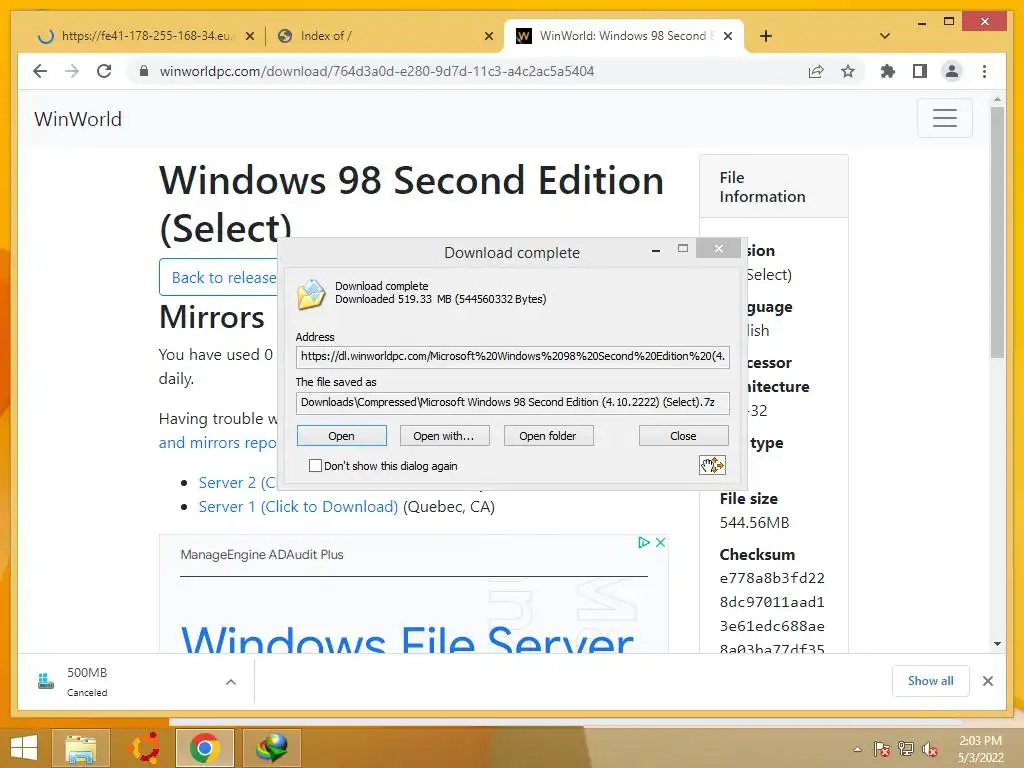Click the ManageEngine ADAudit Plus ad text
This screenshot has height=768, width=1024.
[262, 554]
